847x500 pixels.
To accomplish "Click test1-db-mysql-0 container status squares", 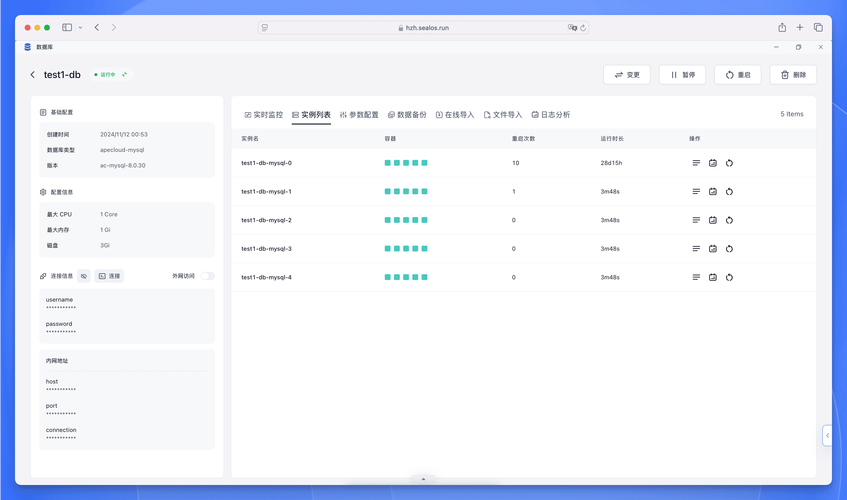I will [406, 163].
